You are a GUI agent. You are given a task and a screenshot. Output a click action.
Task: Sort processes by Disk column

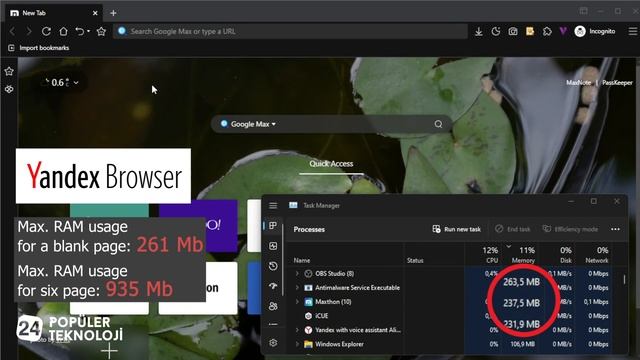[566, 255]
